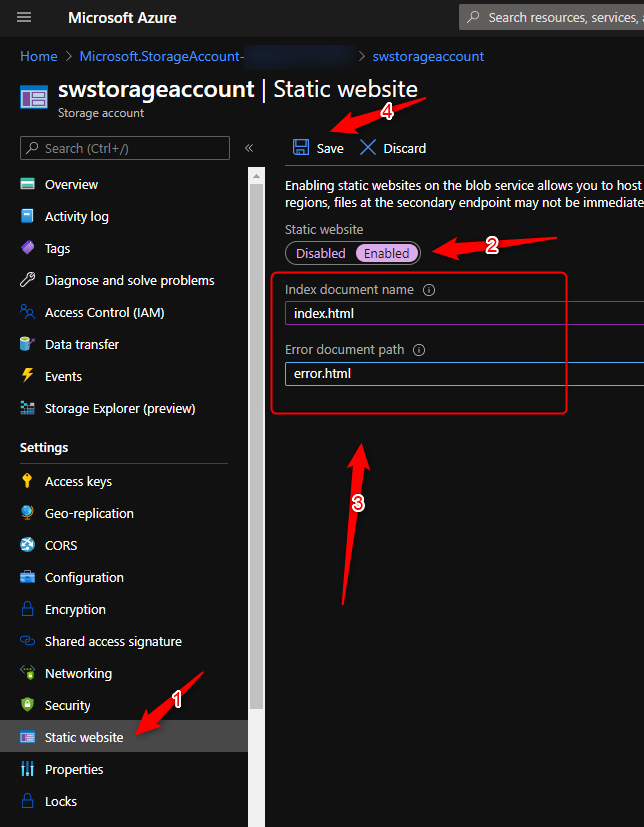Click the Discard X icon
The image size is (644, 827).
(368, 148)
